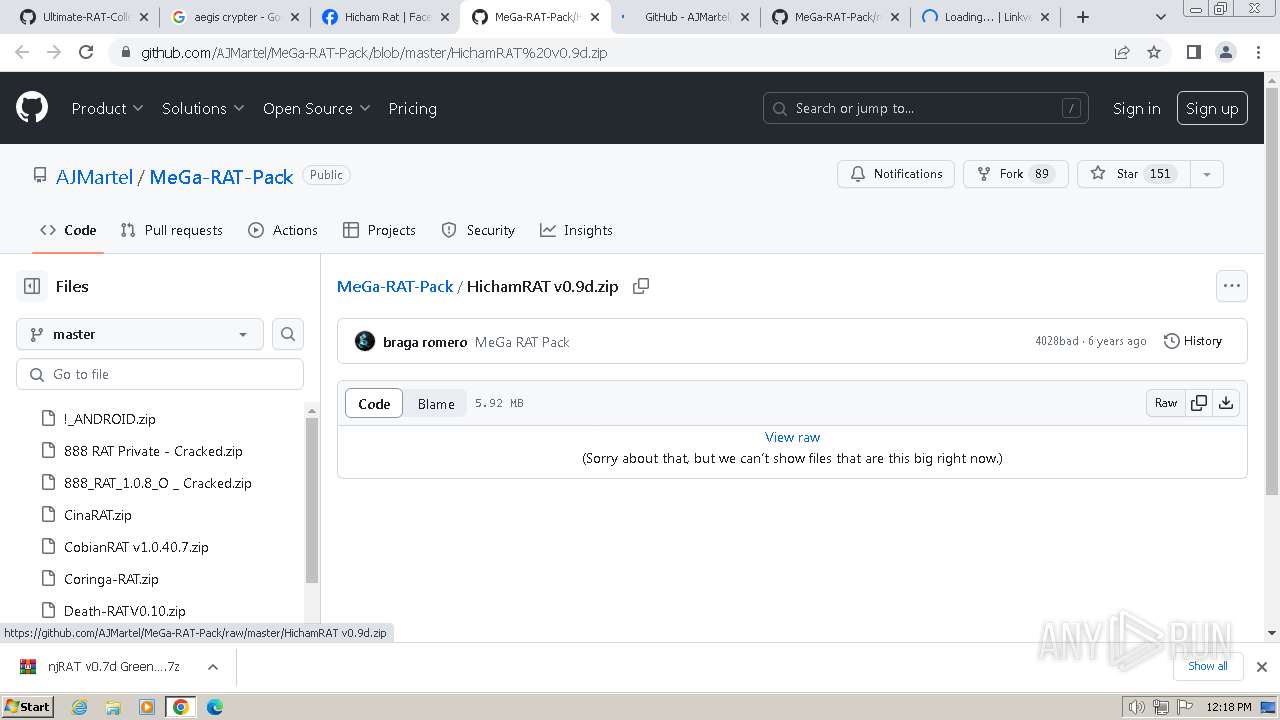This screenshot has width=1280, height=720.
Task: Expand the Product menu
Action: 107,108
